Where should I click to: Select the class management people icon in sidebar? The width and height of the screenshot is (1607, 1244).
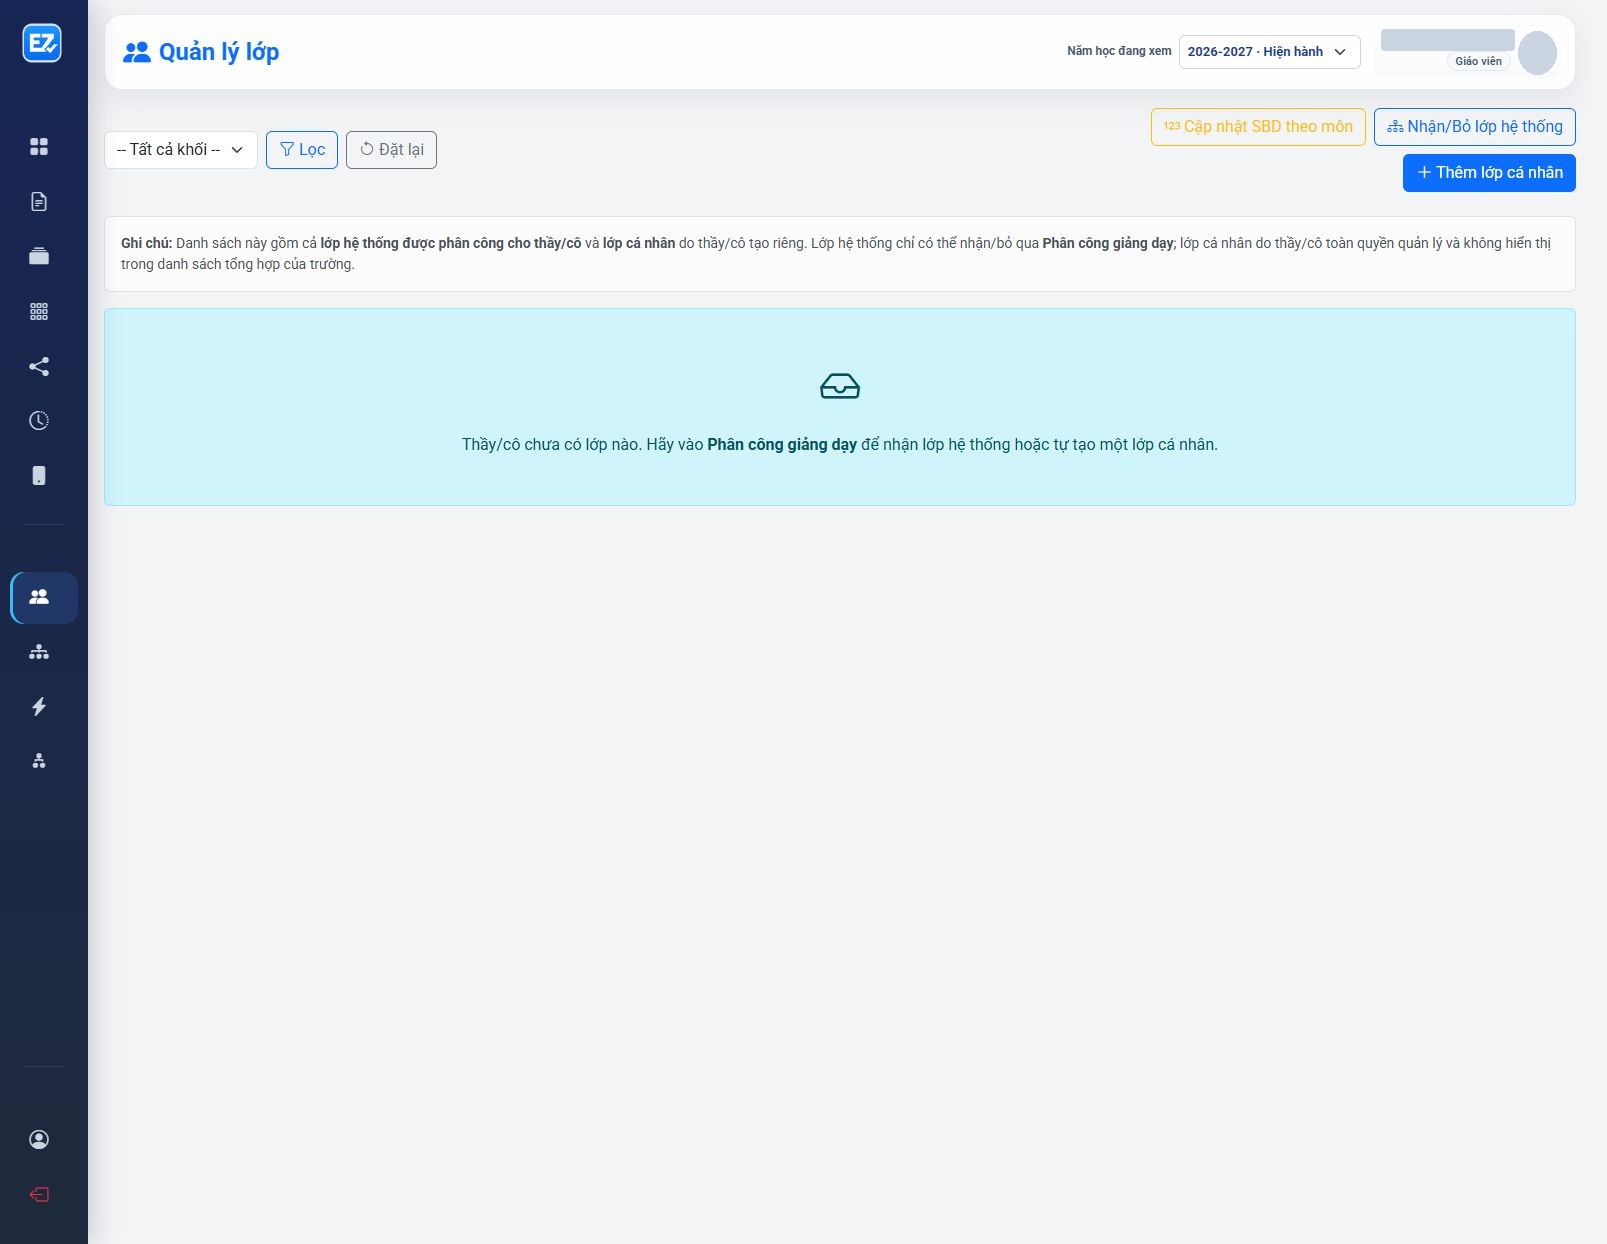pos(44,597)
